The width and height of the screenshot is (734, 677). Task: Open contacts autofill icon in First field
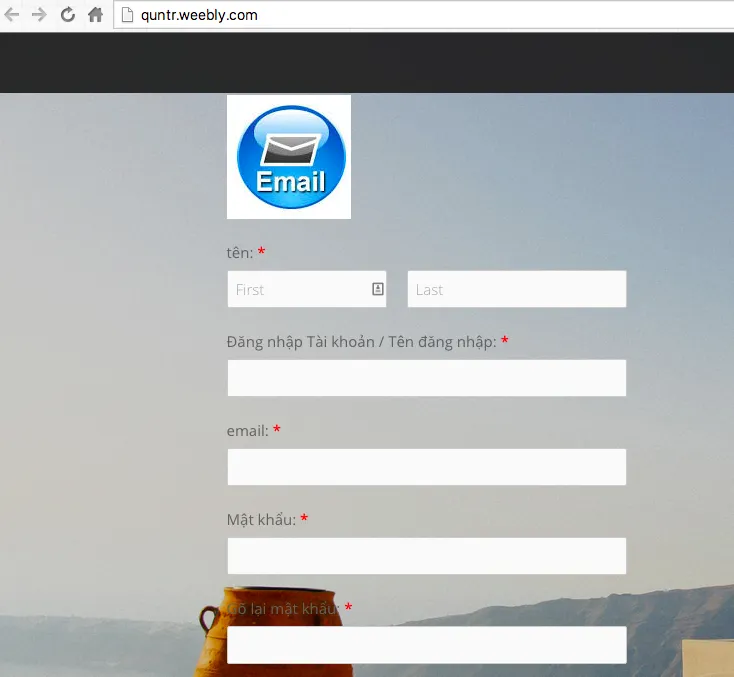pos(378,289)
